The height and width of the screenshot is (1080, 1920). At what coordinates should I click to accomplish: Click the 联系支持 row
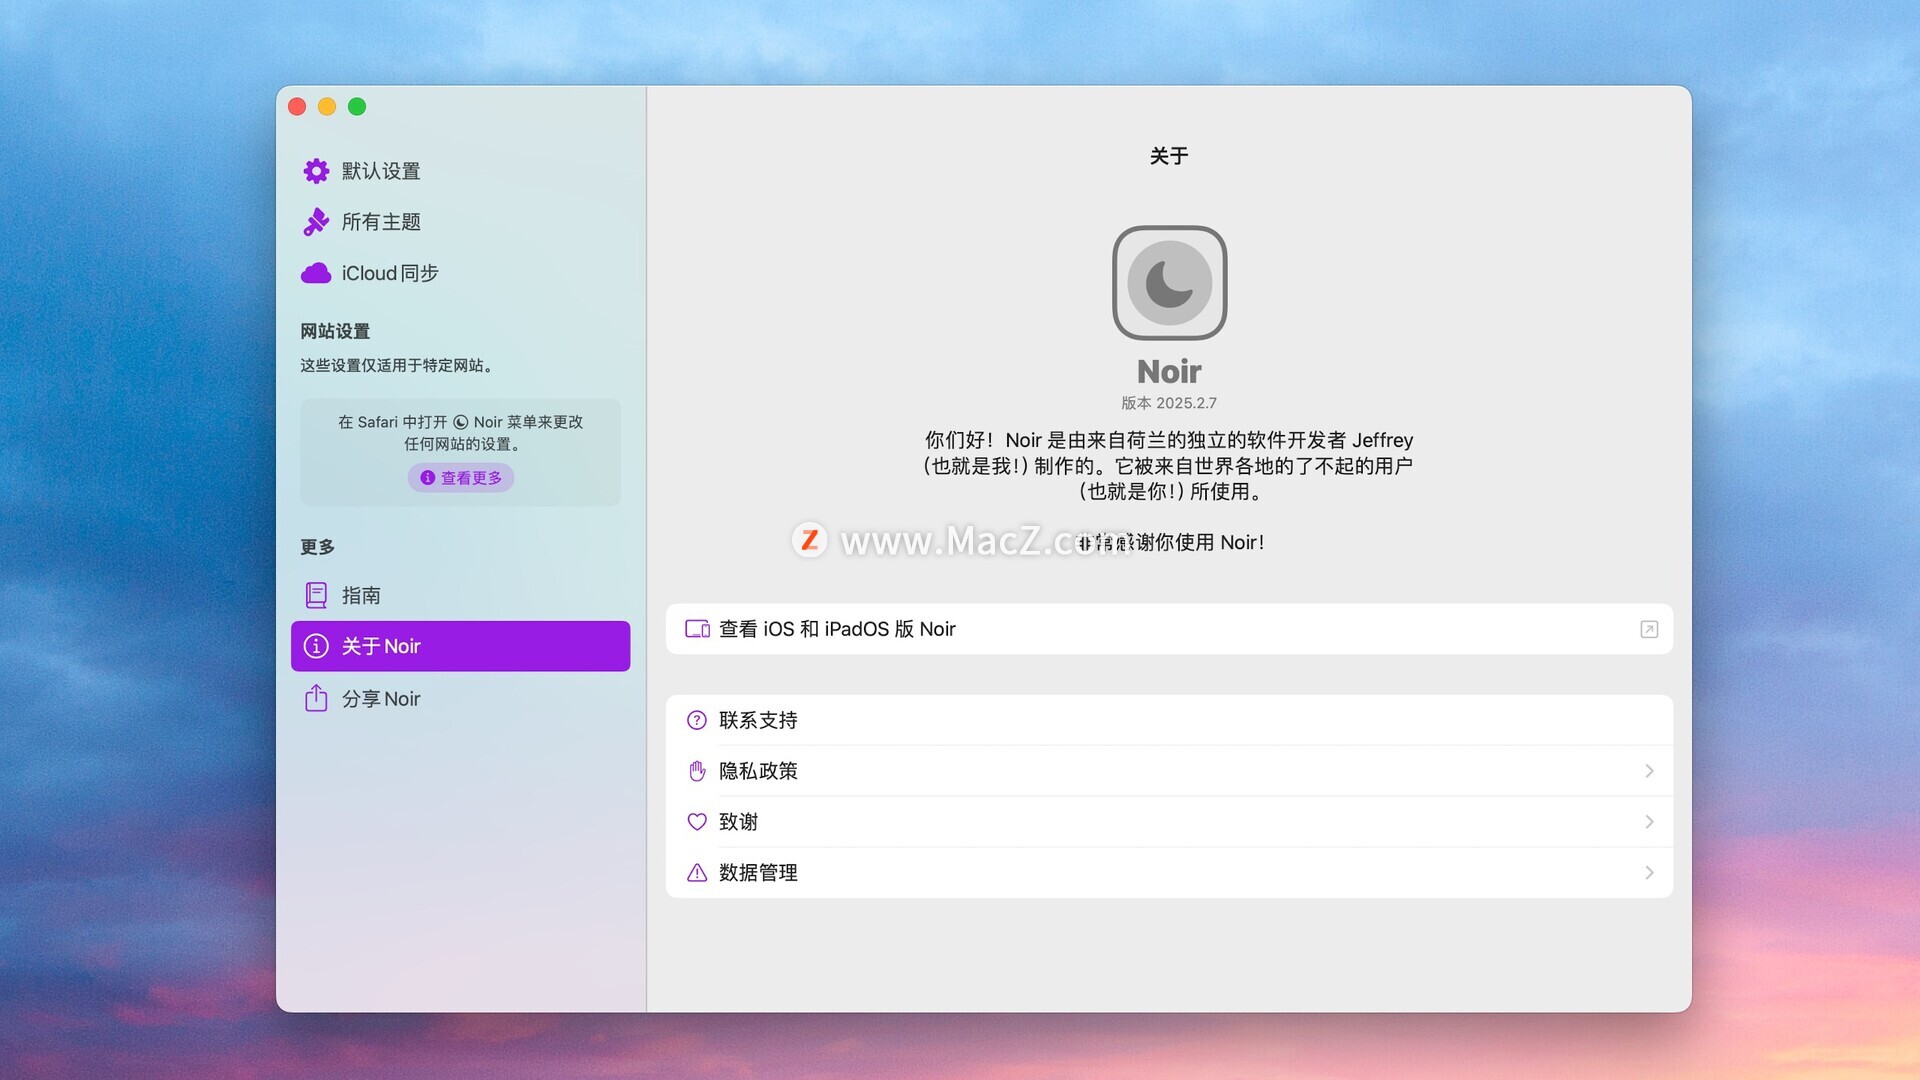click(x=1168, y=720)
